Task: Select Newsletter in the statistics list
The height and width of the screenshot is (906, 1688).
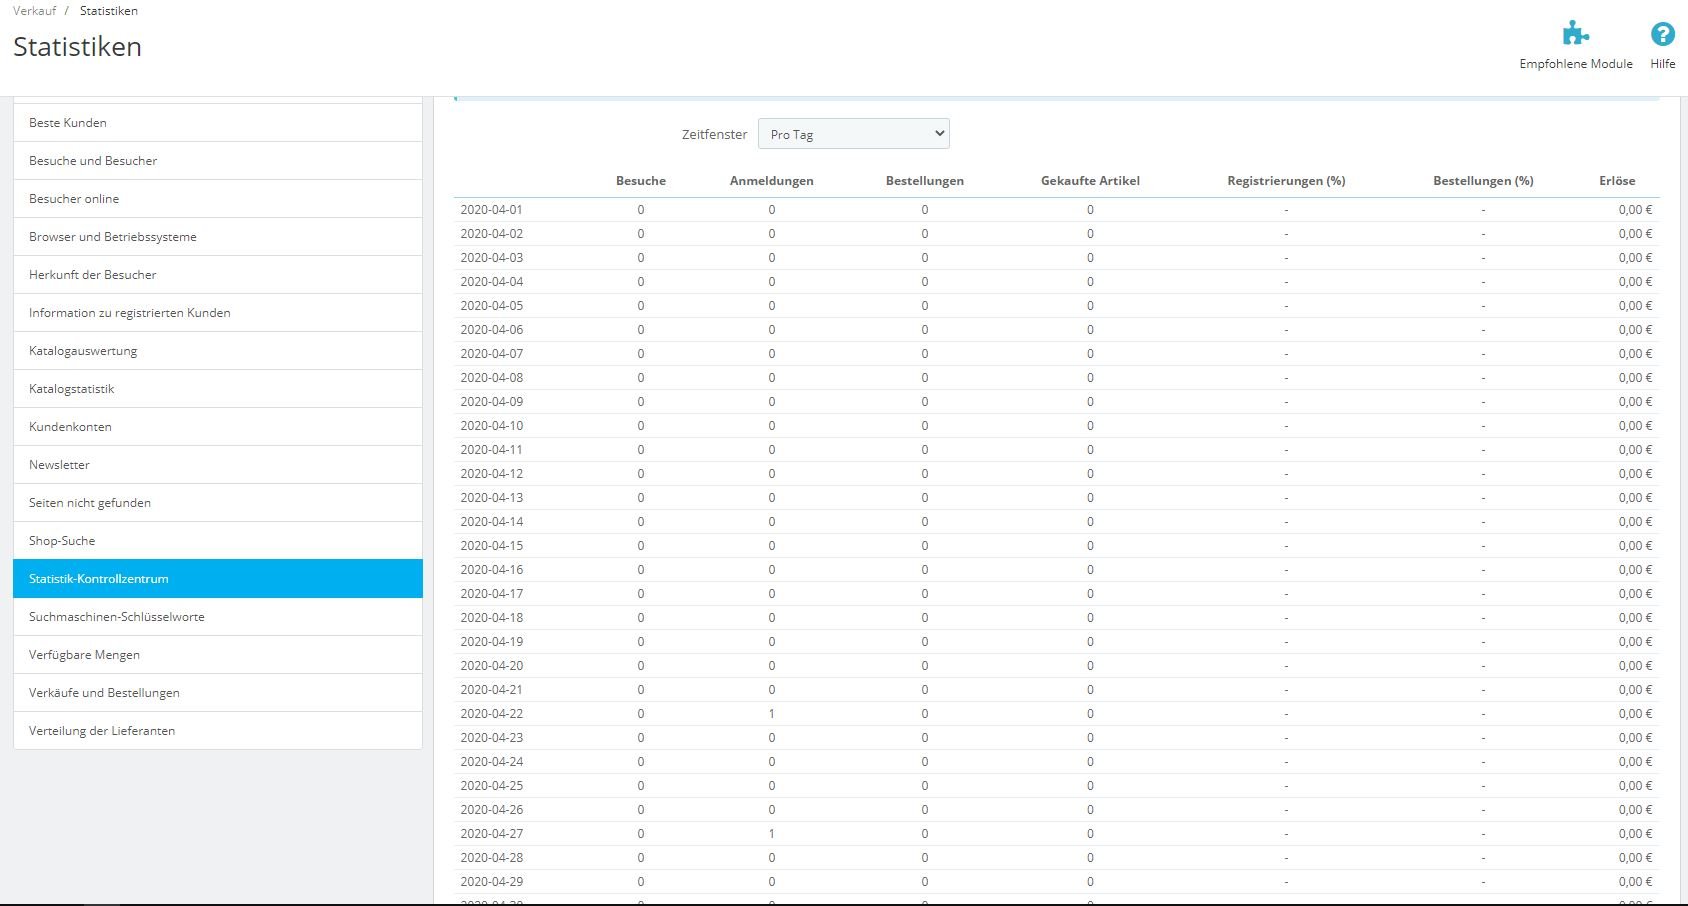Action: tap(218, 465)
